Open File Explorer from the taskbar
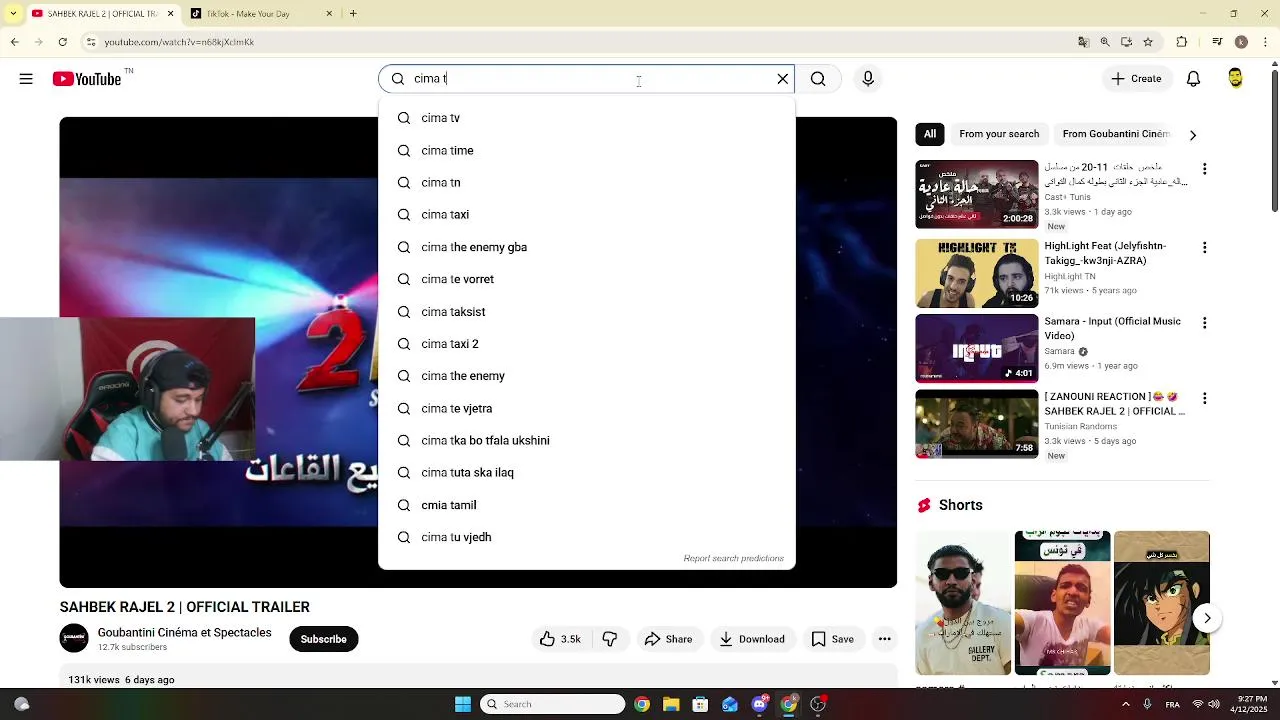This screenshot has height=720, width=1280. click(x=671, y=704)
